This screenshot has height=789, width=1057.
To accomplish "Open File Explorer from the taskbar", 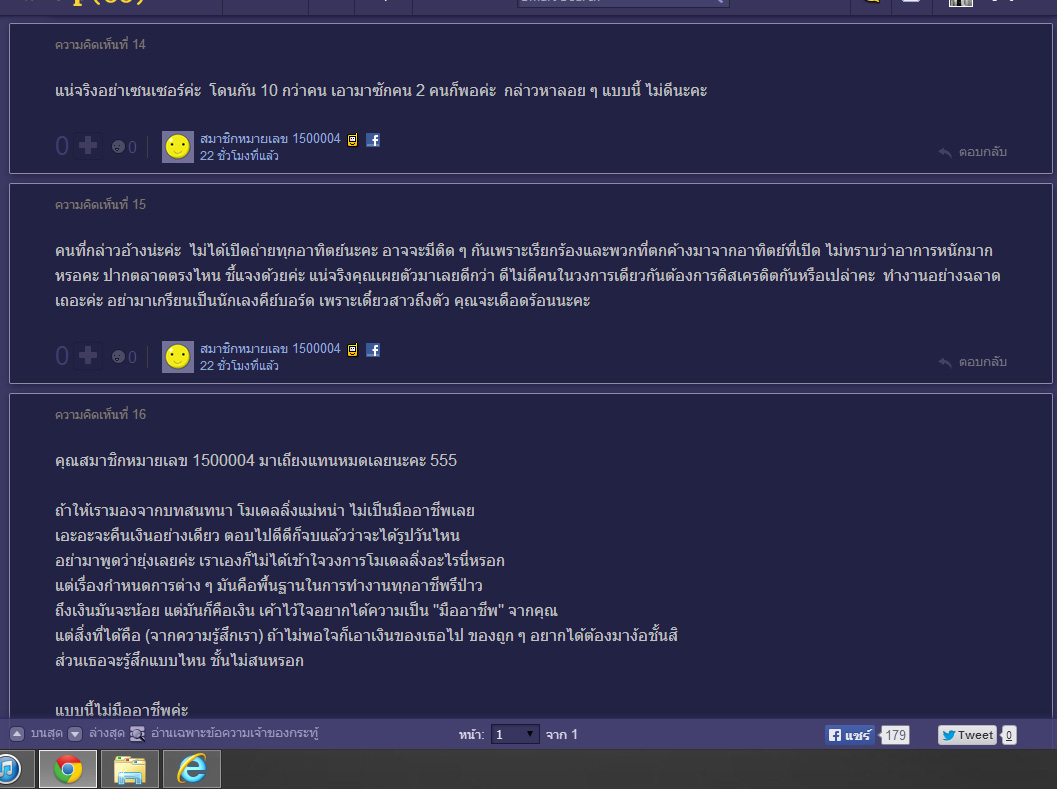I will coord(130,769).
